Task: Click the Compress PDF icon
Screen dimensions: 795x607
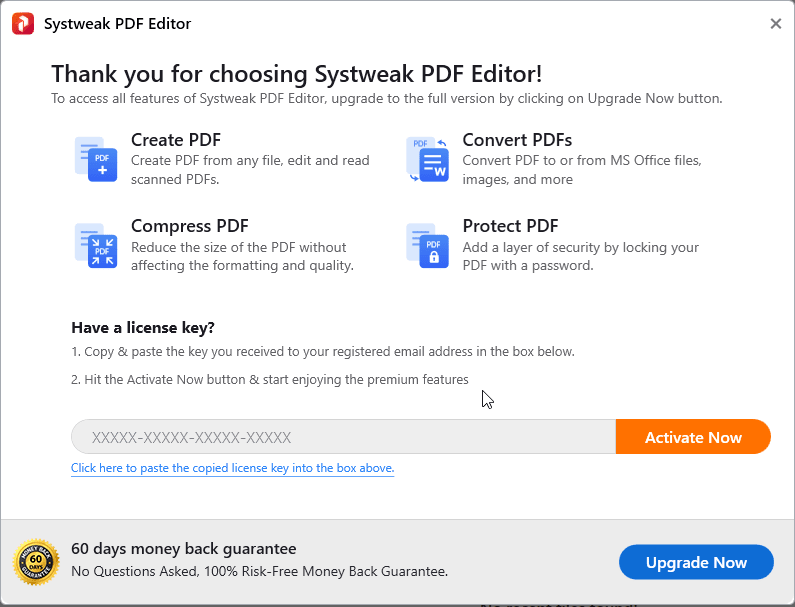Action: [96, 245]
